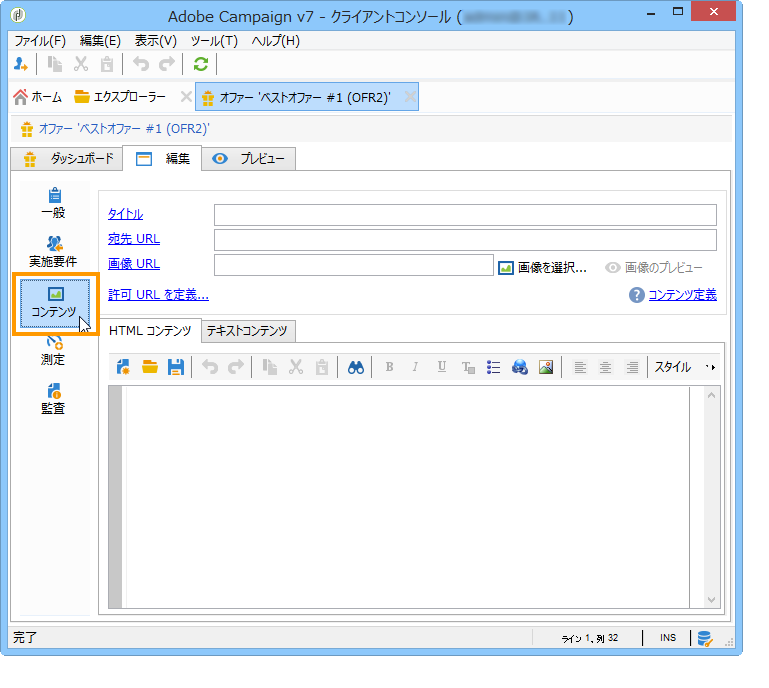The height and width of the screenshot is (688, 769).
Task: Open the 一般 section in the sidebar
Action: point(53,203)
